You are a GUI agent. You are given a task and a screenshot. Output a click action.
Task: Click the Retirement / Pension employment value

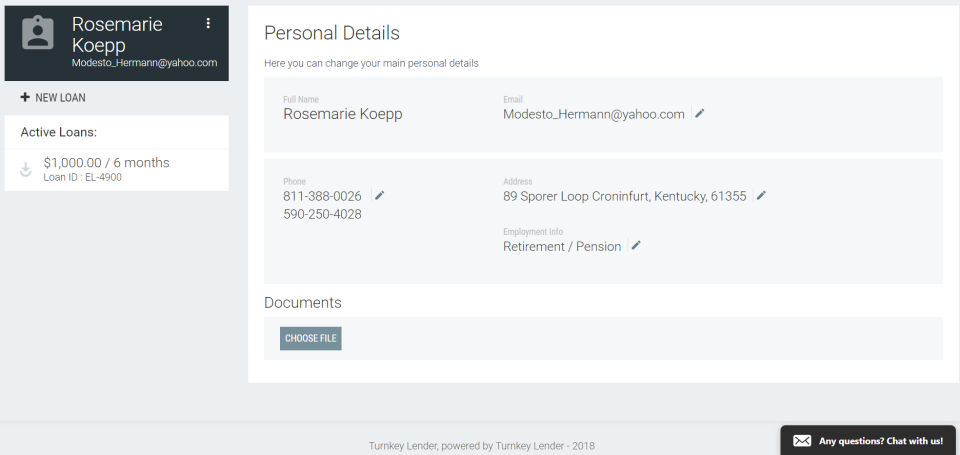[562, 246]
